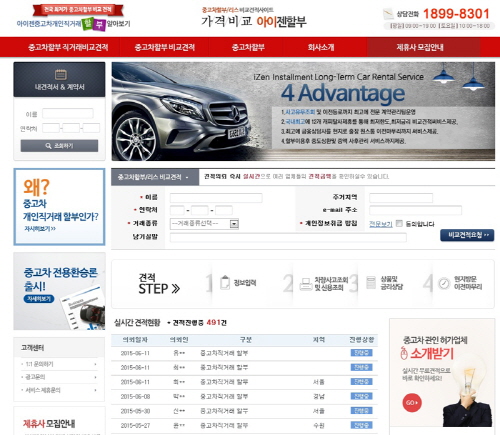Click the step 3 상품및 금리상담 document icon
This screenshot has width=500, height=435.
(371, 283)
